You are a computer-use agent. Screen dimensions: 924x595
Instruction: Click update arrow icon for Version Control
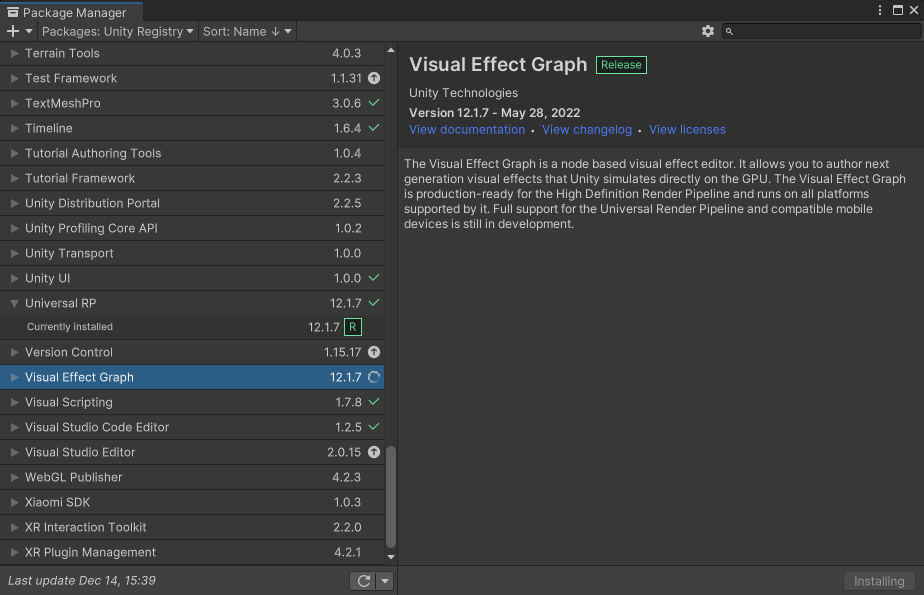point(374,352)
